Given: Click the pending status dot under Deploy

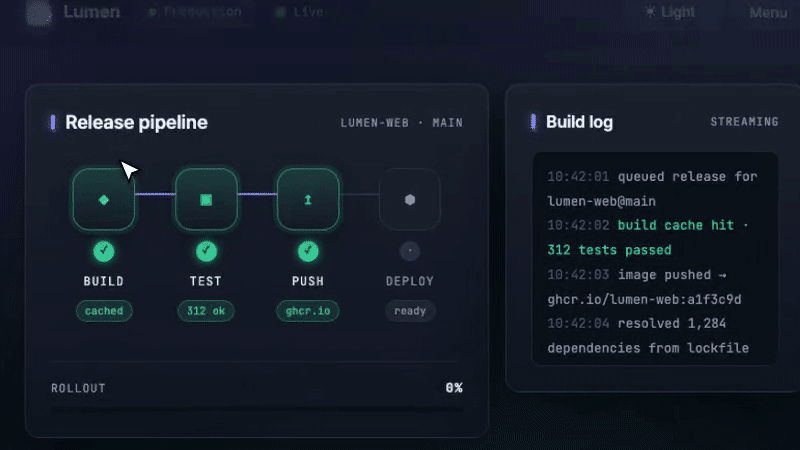Looking at the screenshot, I should click(410, 251).
